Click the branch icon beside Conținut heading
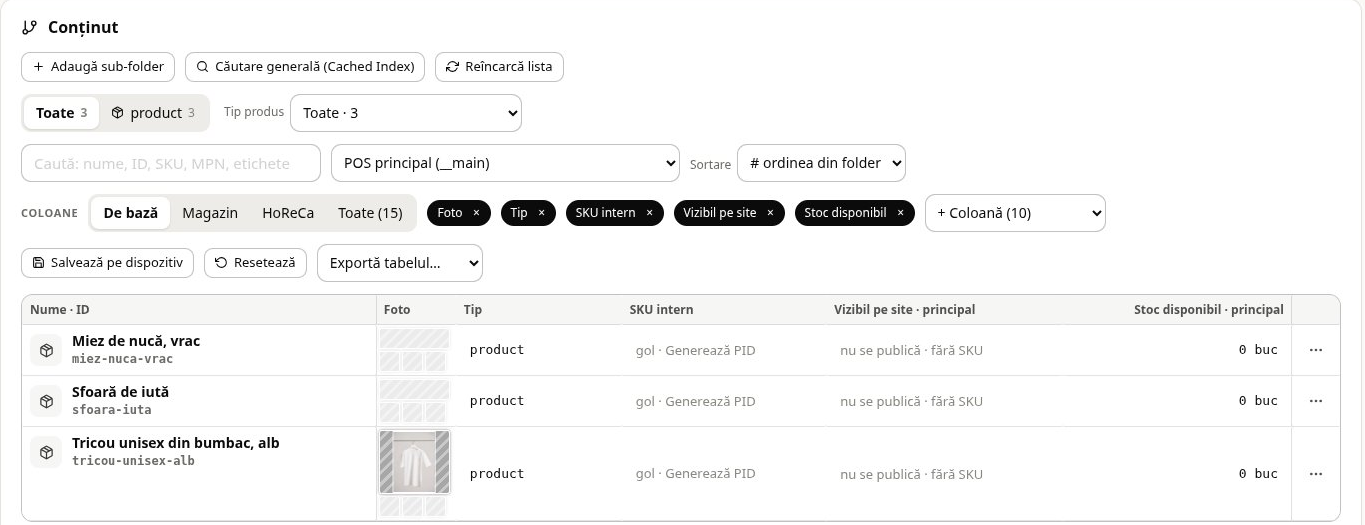 (30, 28)
